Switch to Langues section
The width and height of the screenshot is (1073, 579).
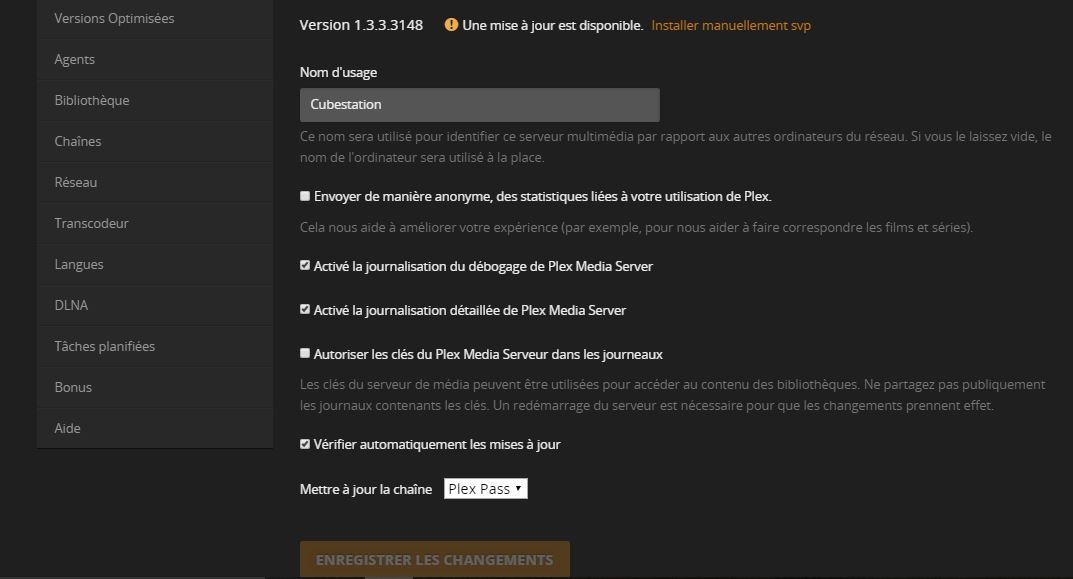tap(79, 264)
